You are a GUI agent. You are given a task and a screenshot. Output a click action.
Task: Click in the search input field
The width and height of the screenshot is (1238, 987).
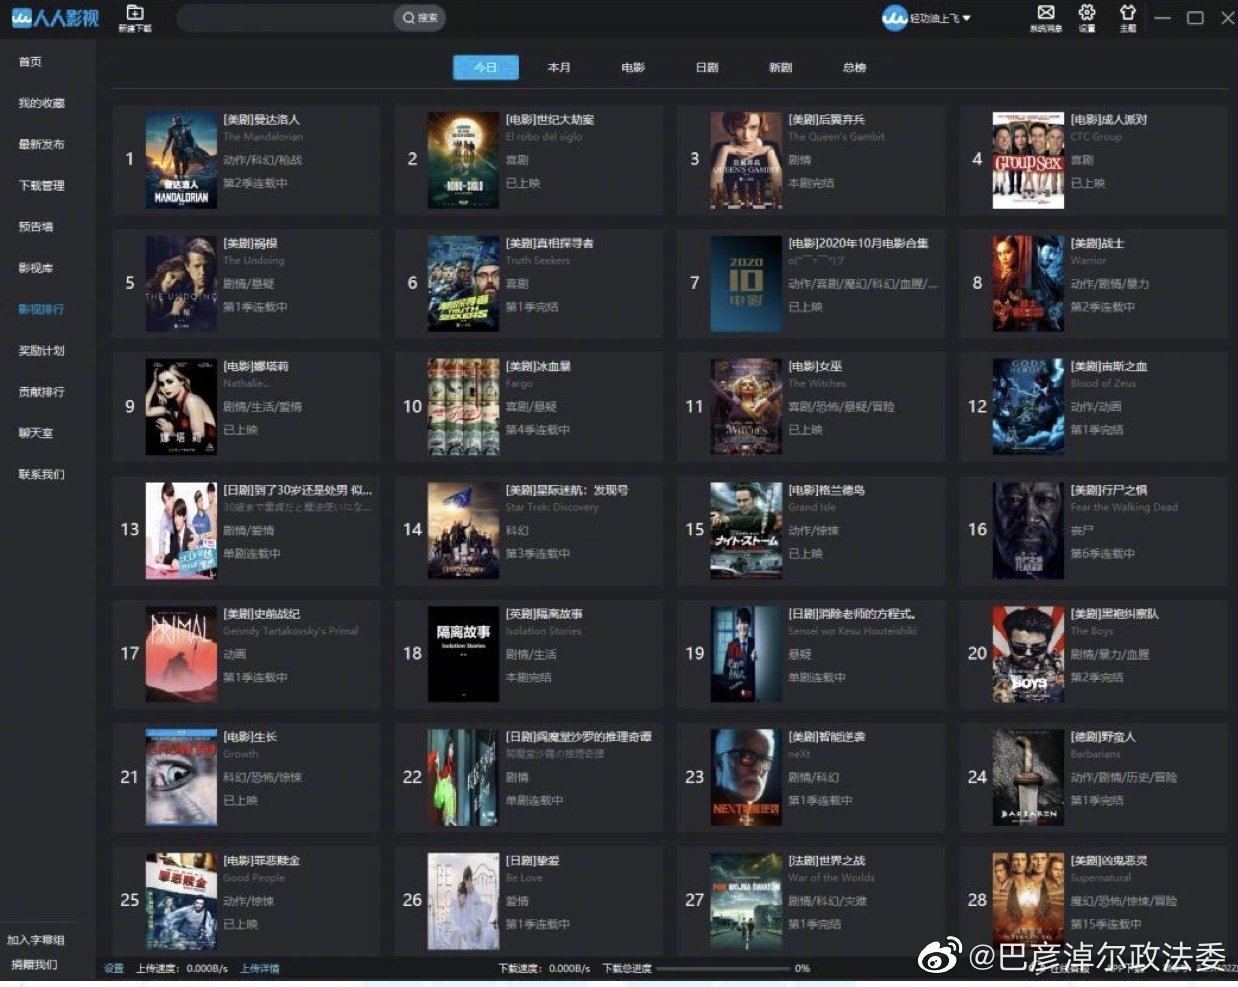tap(285, 18)
